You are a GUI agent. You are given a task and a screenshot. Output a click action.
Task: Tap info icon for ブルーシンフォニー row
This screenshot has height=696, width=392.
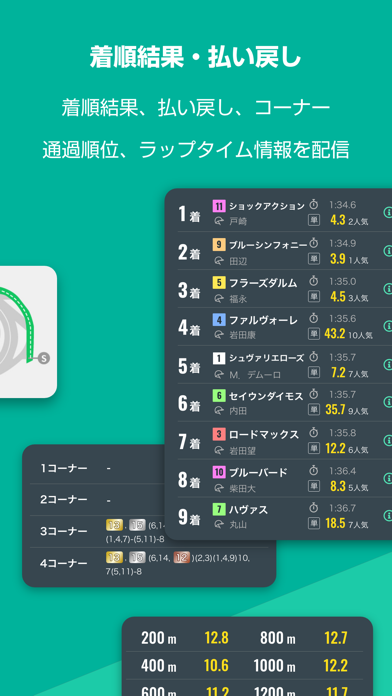(388, 250)
